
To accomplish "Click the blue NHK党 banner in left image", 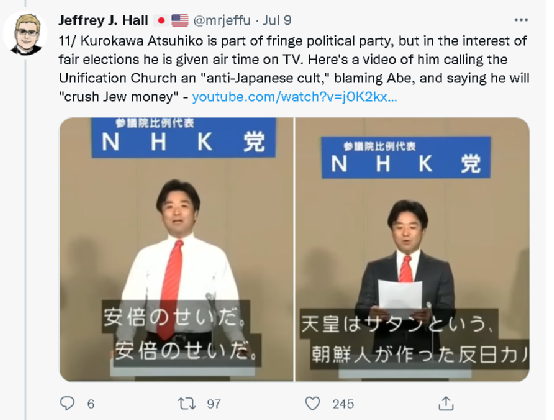I will (183, 137).
